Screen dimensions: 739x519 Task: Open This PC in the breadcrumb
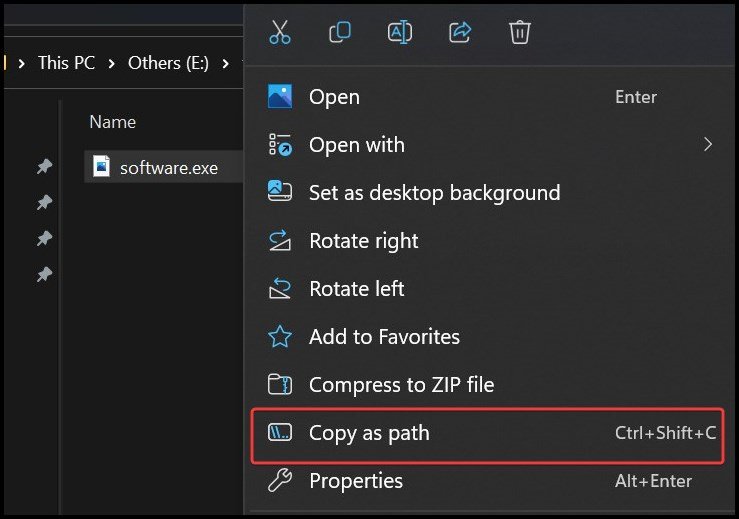click(x=67, y=63)
